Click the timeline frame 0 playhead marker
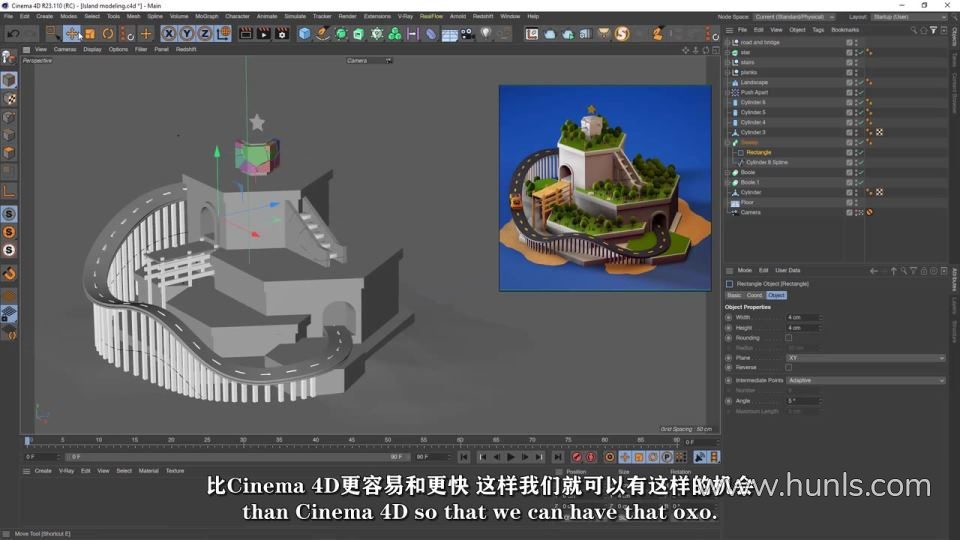 click(27, 440)
